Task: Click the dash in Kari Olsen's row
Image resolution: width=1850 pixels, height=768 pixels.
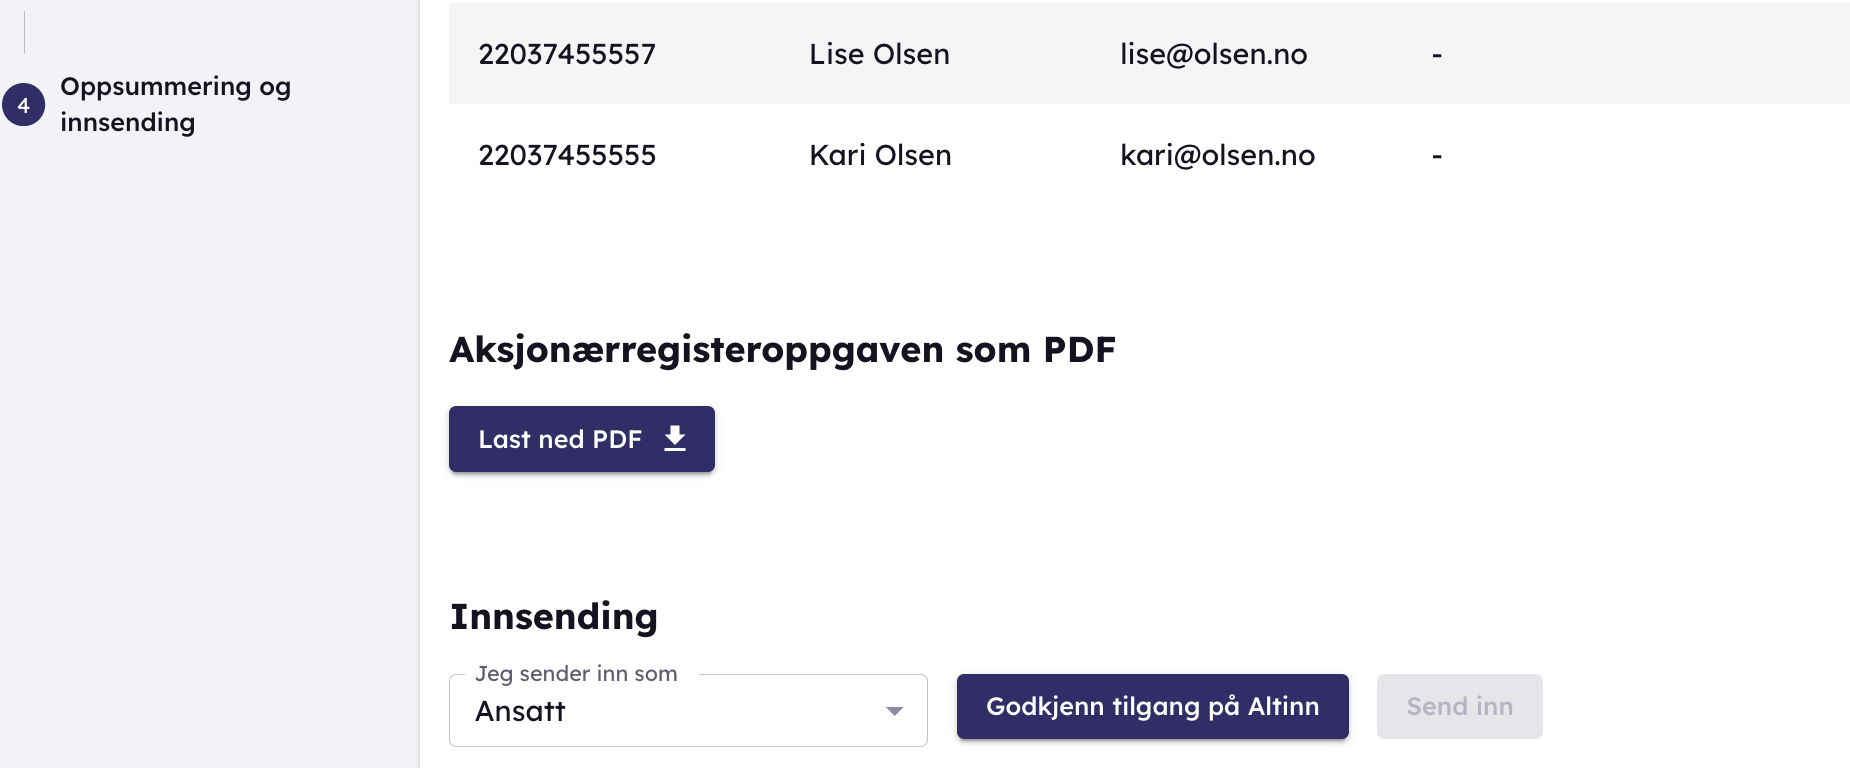Action: click(1437, 156)
